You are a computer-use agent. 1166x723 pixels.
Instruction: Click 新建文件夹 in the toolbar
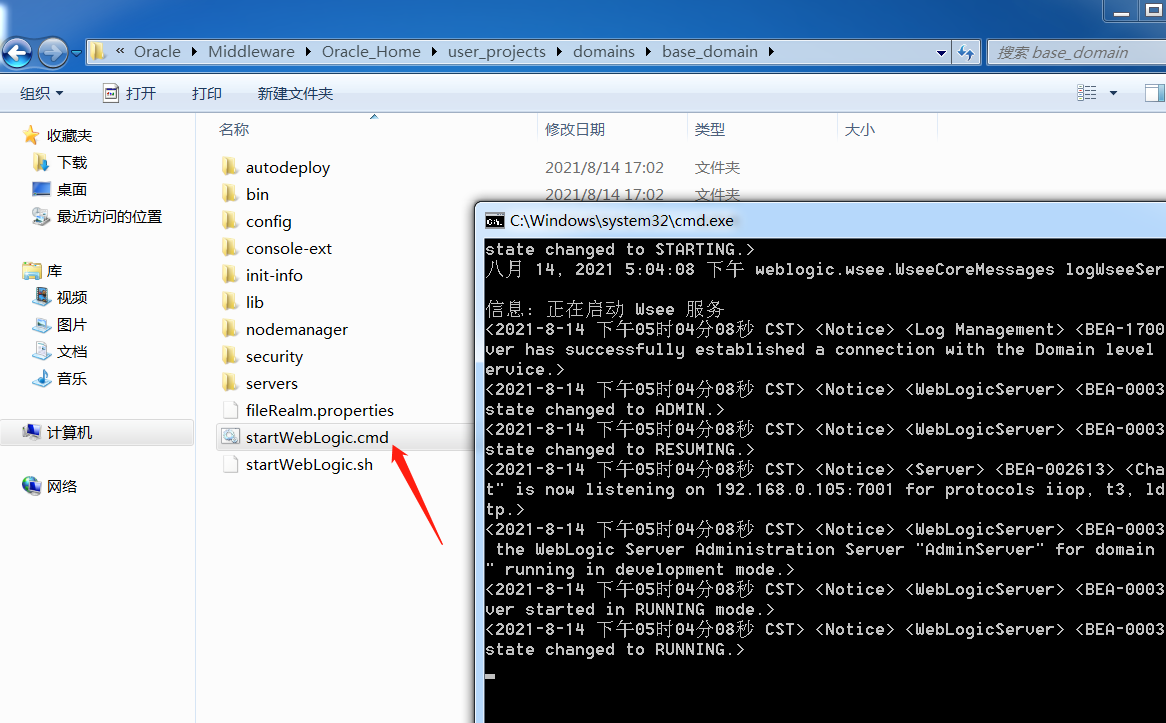tap(295, 93)
